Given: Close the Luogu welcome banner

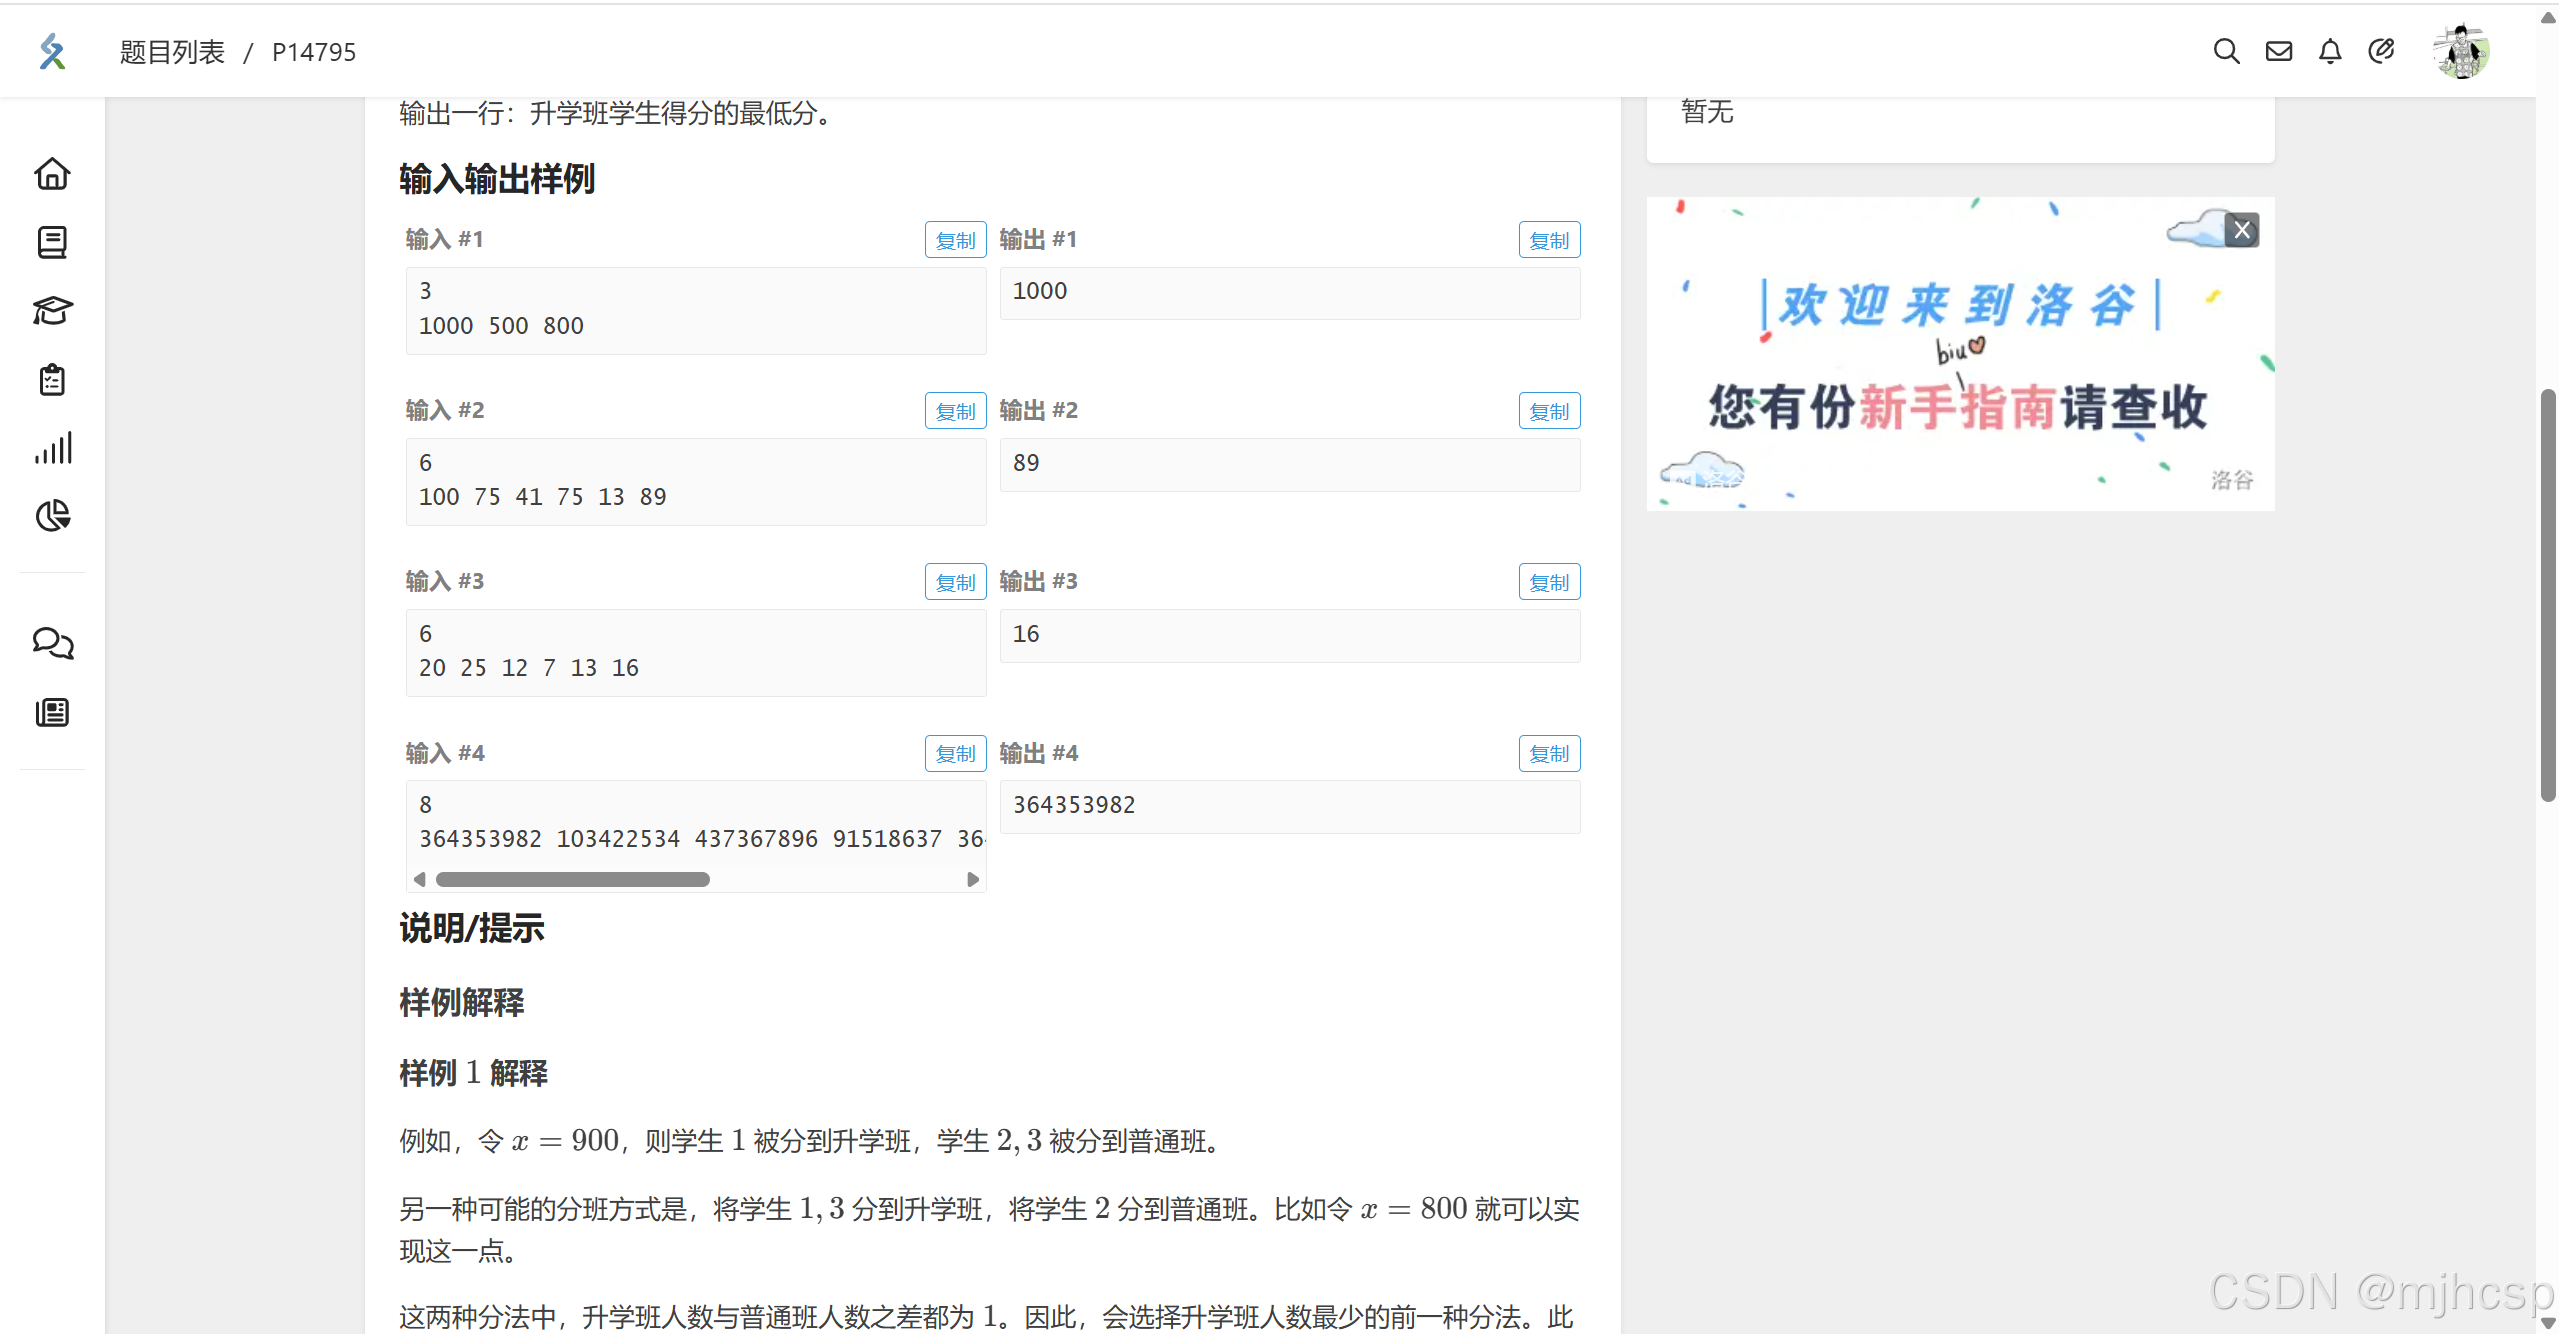Looking at the screenshot, I should pyautogui.click(x=2242, y=230).
